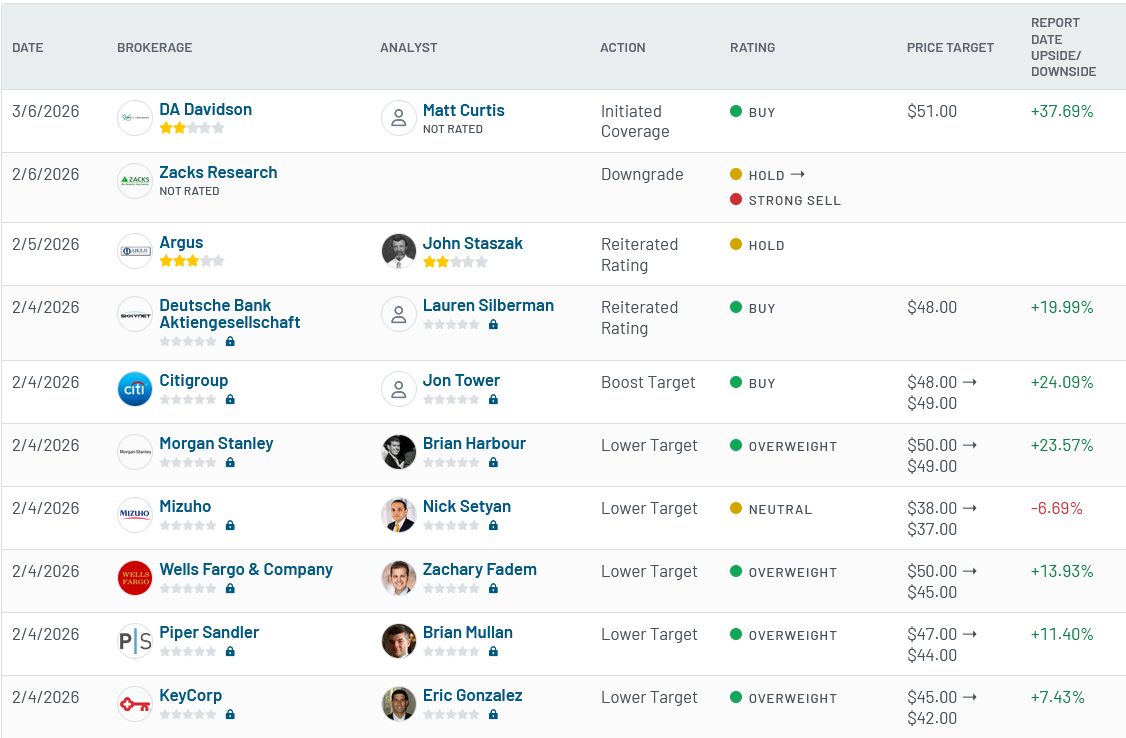Click John Staszak's profile photo
The height and width of the screenshot is (738, 1126).
399,251
